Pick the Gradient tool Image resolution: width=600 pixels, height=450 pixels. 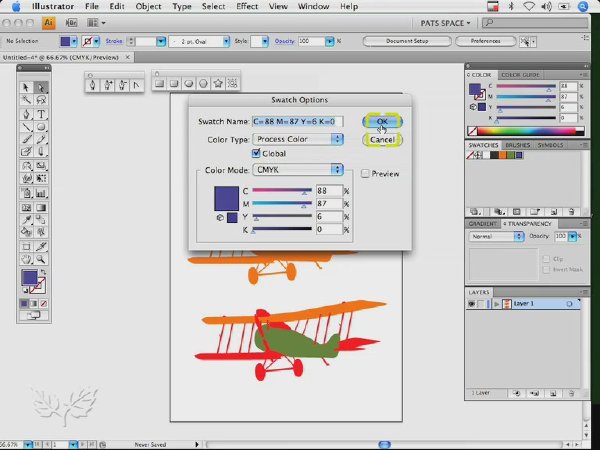pos(41,208)
